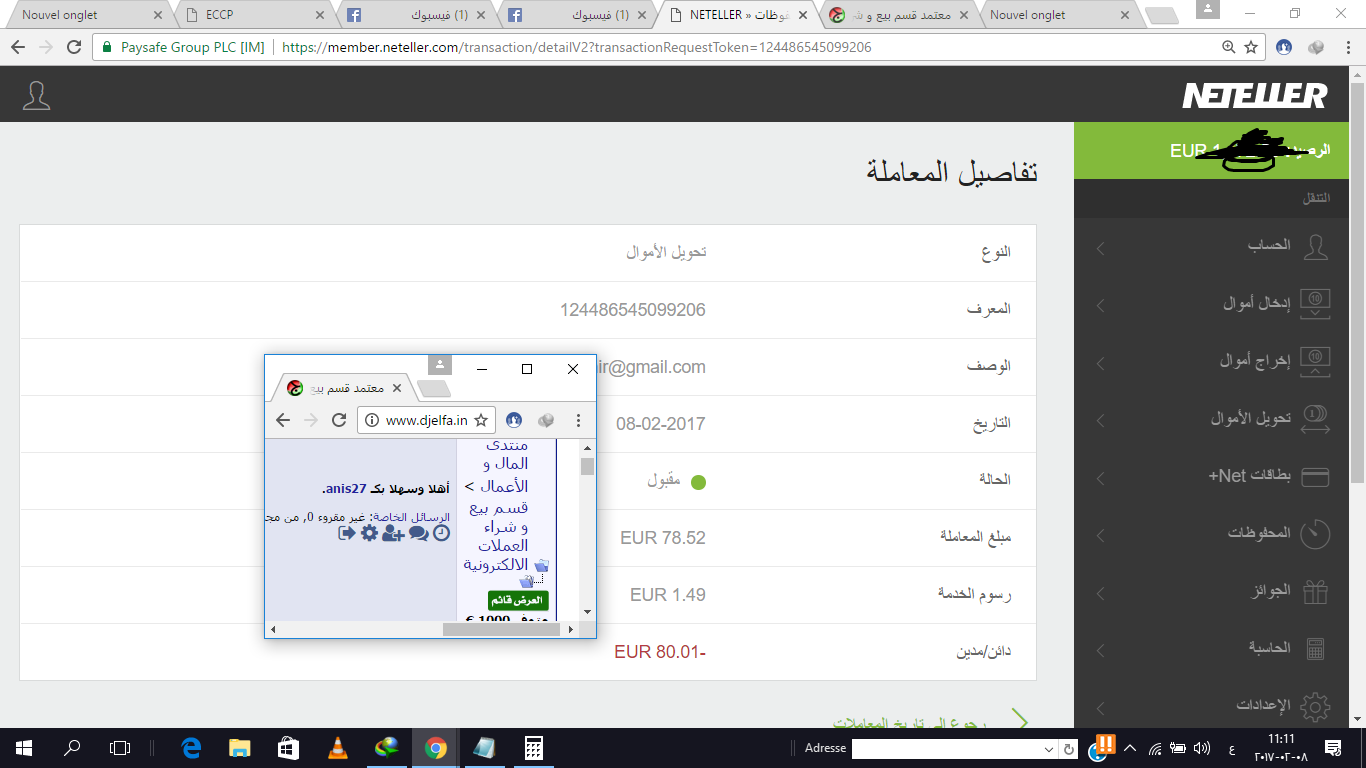
Task: Expand الحاسبة sidebar chevron
Action: [x=1101, y=649]
